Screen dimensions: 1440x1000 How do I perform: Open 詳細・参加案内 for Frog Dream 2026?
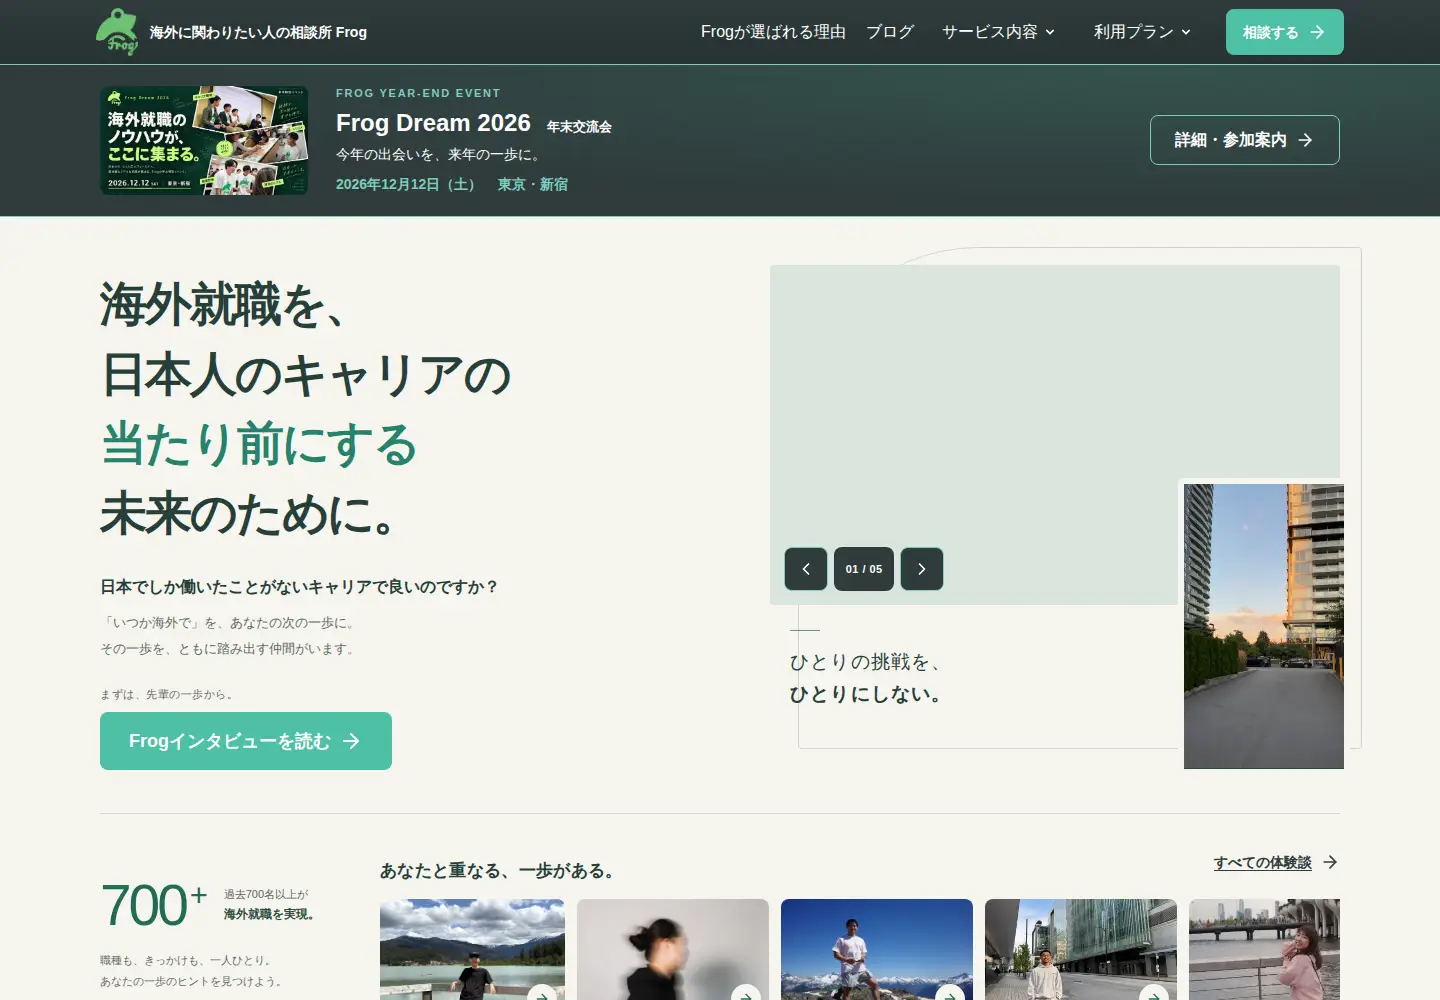tap(1245, 140)
